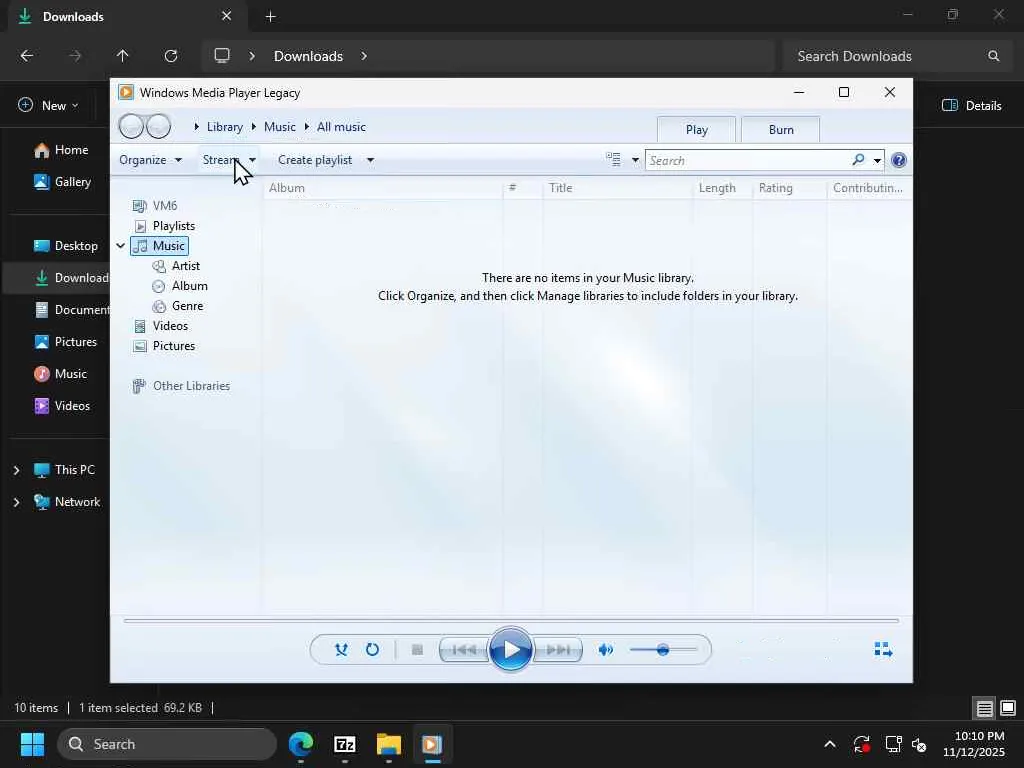Open Gallery in Explorer sidebar

(63, 182)
